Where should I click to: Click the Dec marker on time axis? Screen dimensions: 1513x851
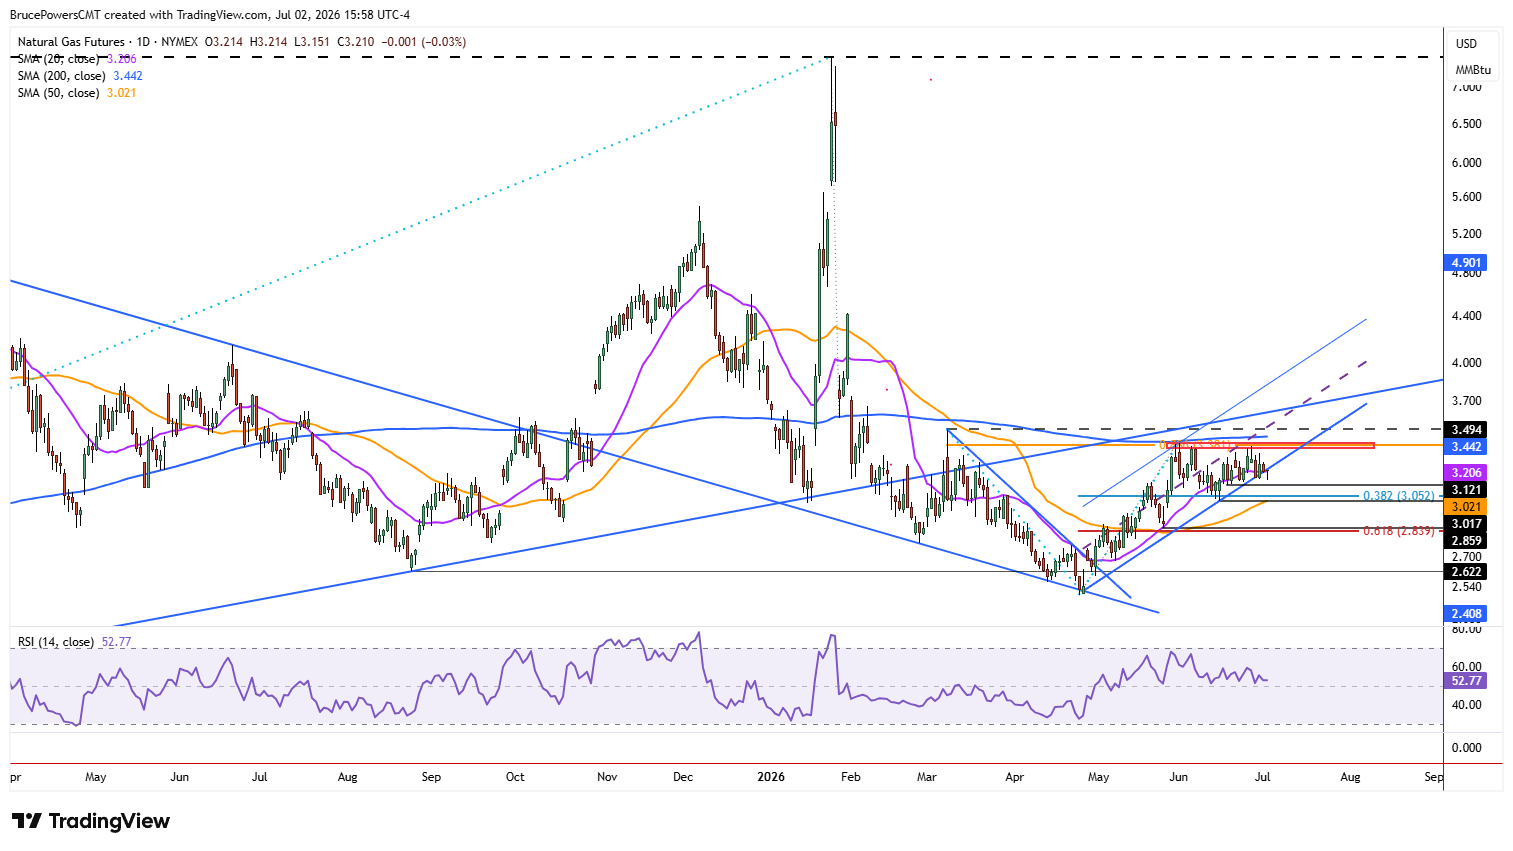[683, 777]
